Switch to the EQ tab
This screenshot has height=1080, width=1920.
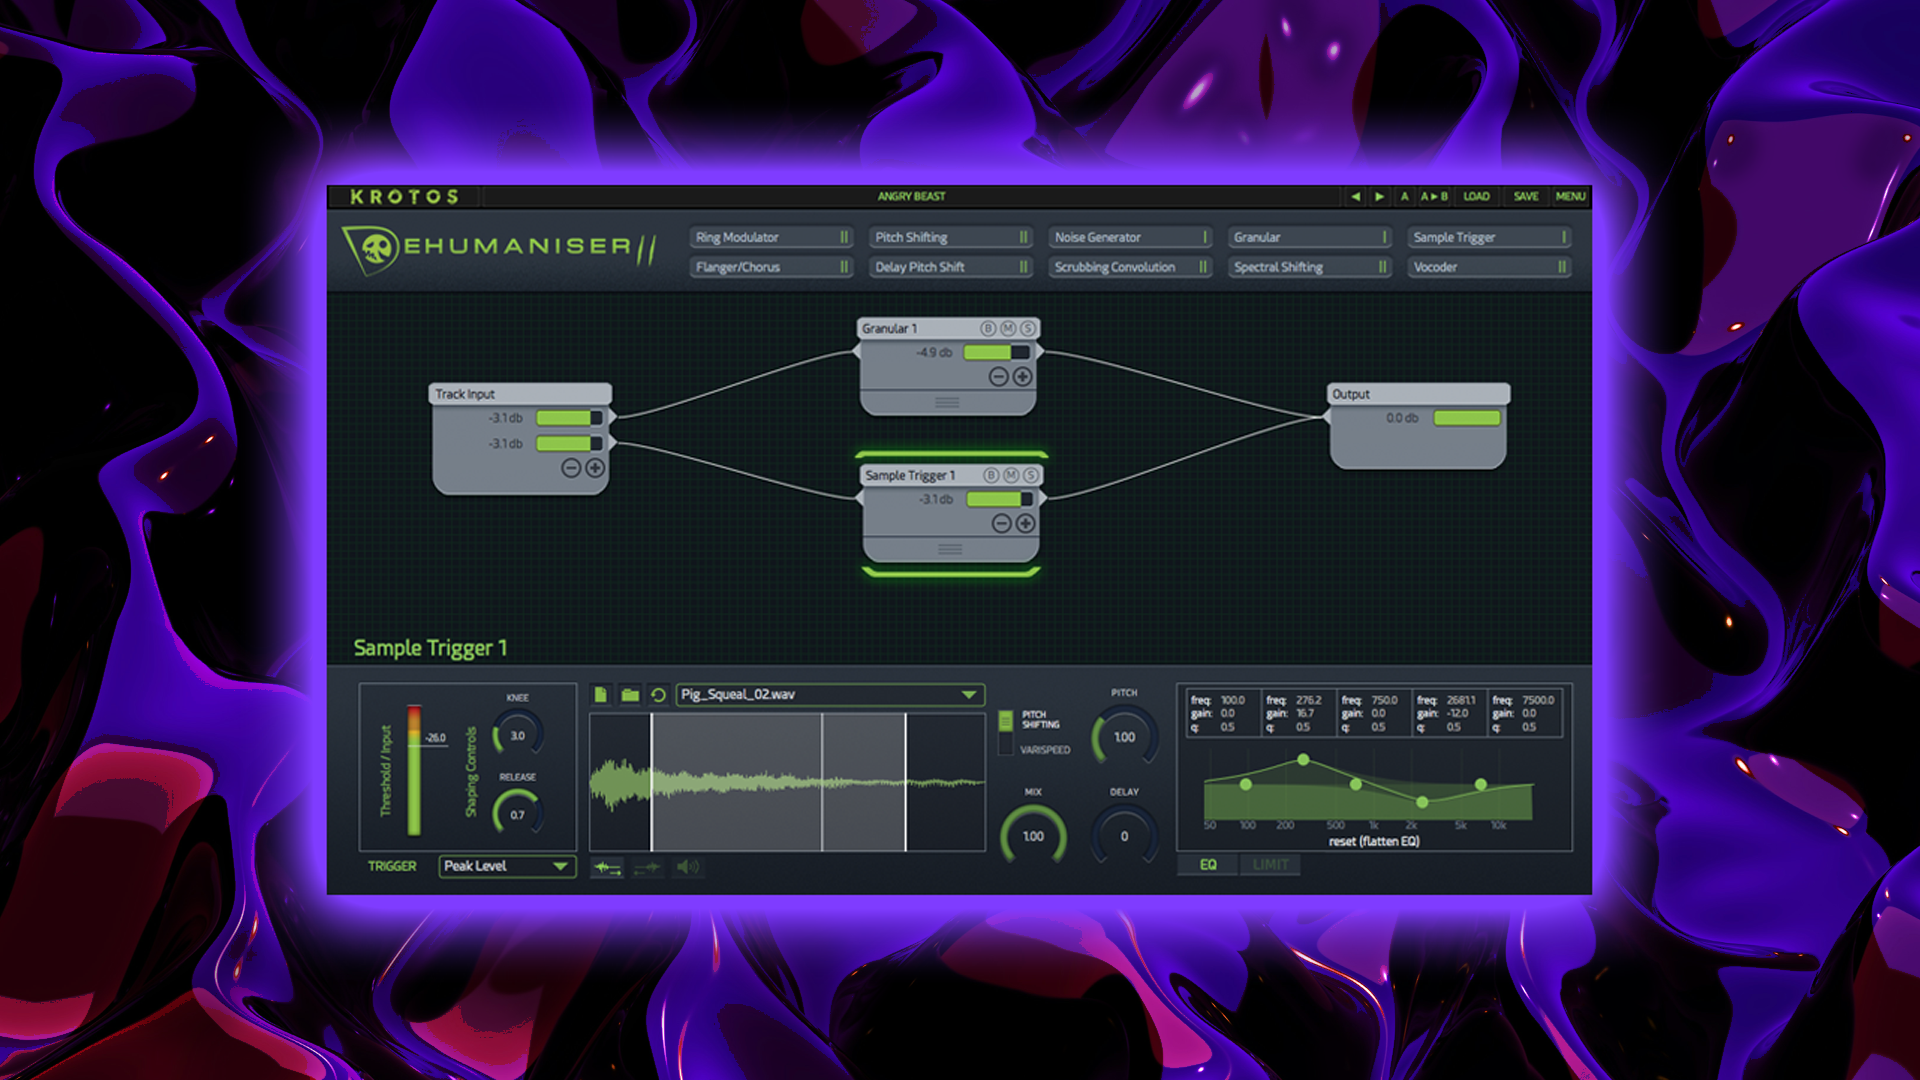click(x=1208, y=865)
